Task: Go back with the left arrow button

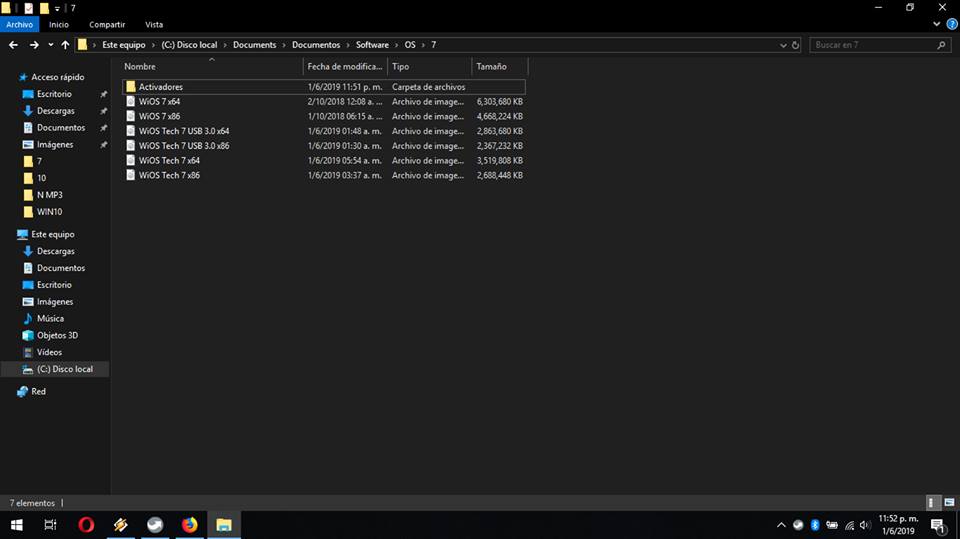Action: pyautogui.click(x=13, y=45)
